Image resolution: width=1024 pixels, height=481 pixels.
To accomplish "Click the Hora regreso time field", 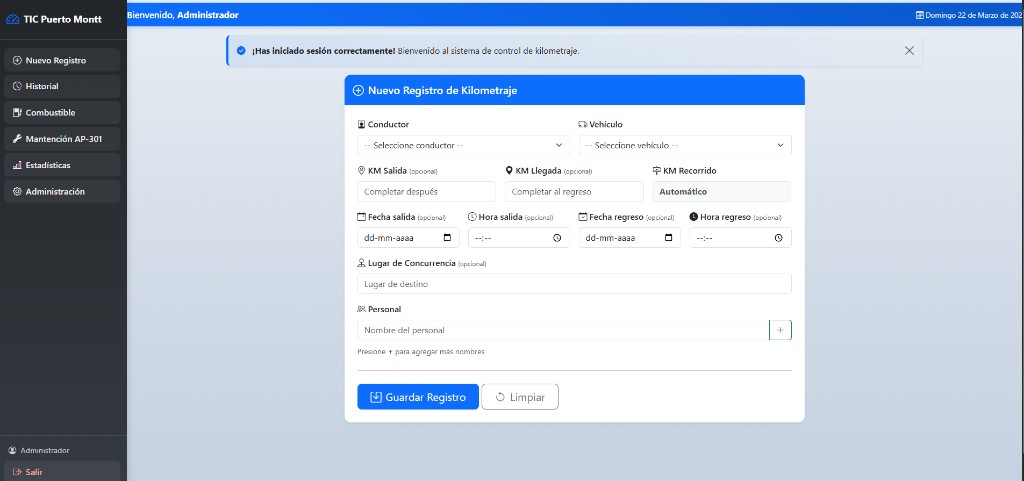I will (741, 238).
